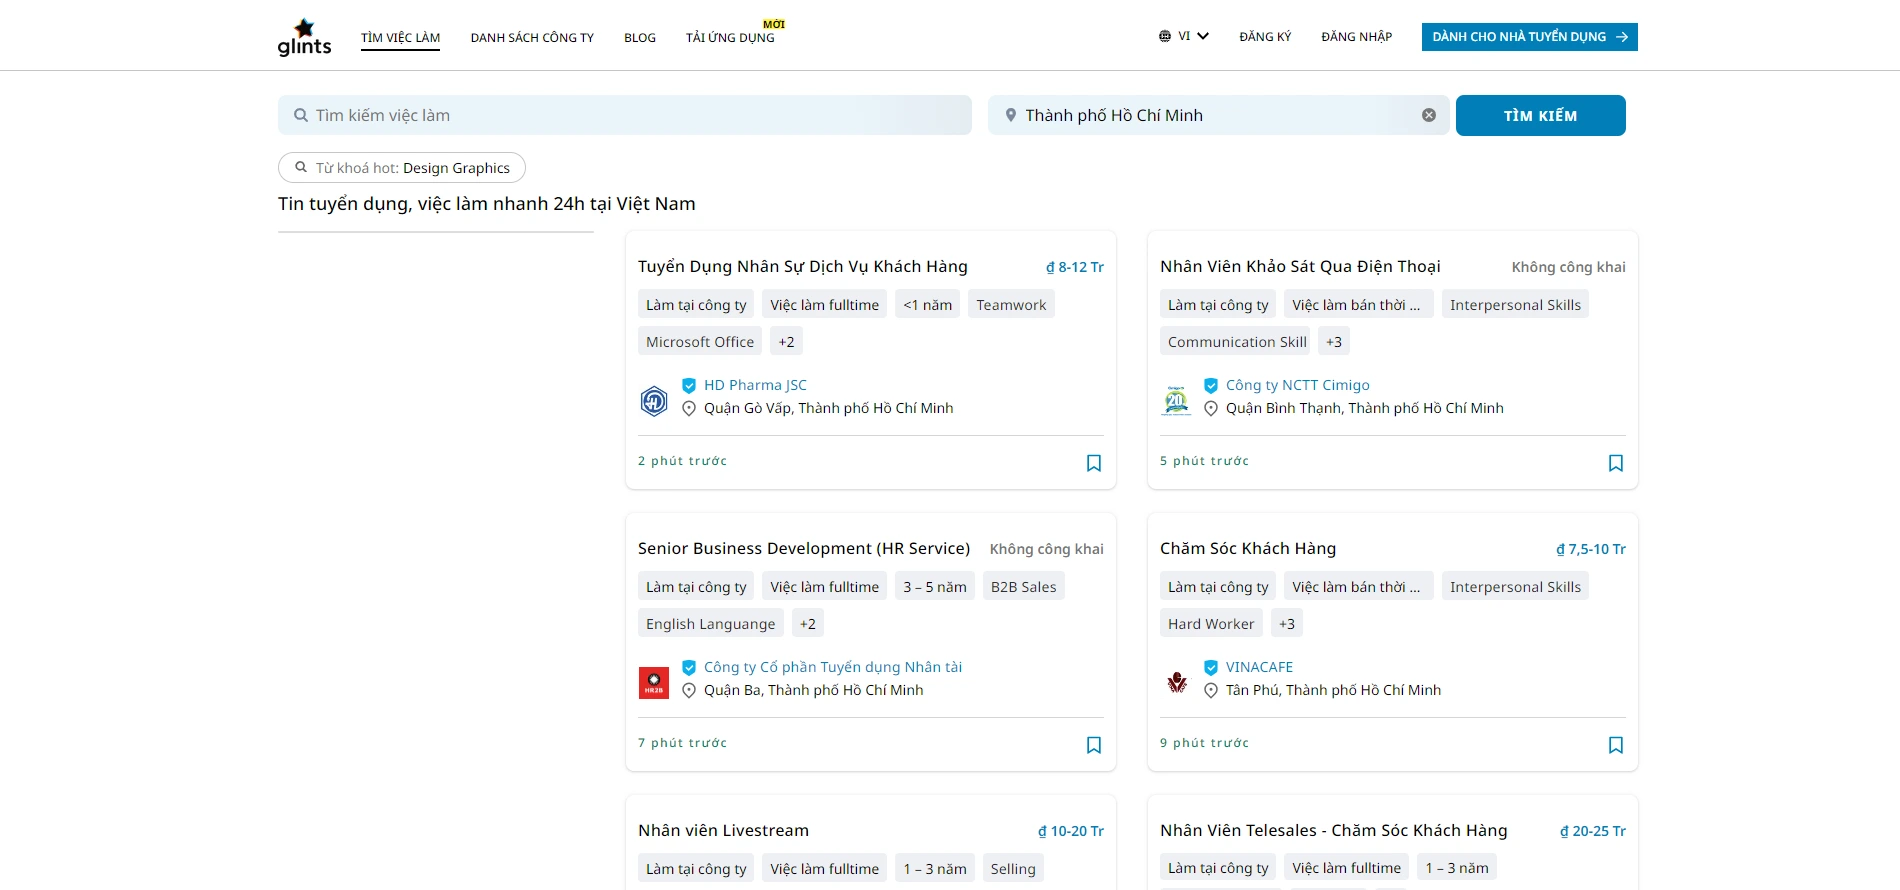Focus the Thành phố Hồ Chí Minh location field
1900x890 pixels.
tap(1218, 115)
